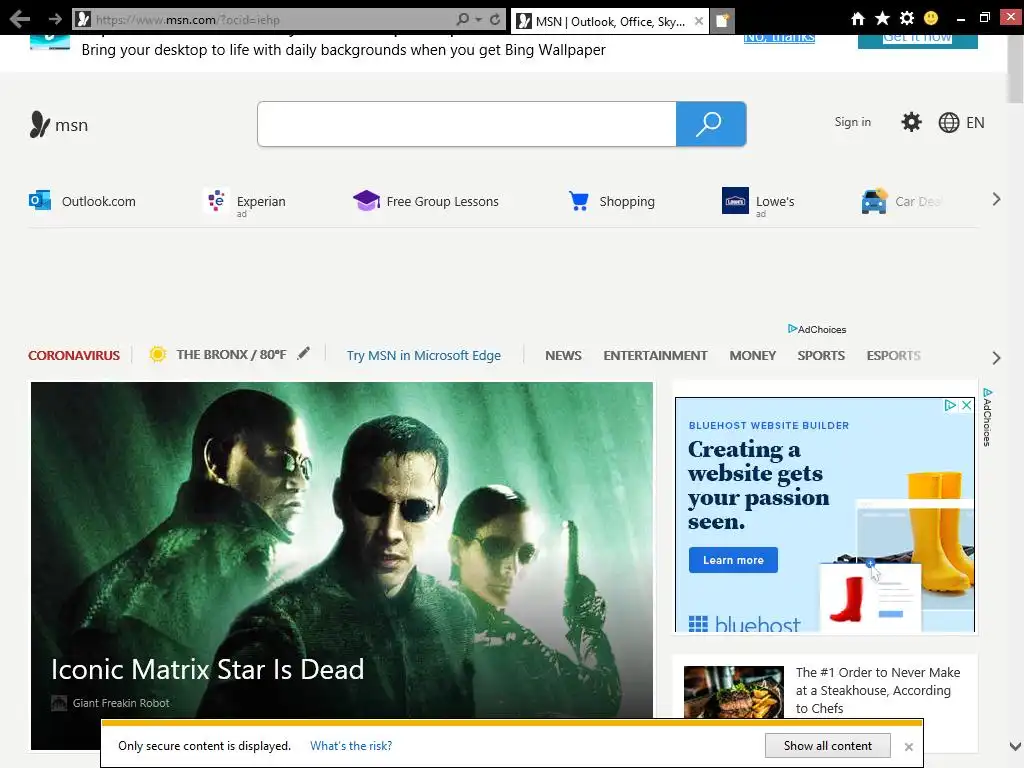Open MSN settings gear icon
This screenshot has height=768, width=1024.
point(911,122)
